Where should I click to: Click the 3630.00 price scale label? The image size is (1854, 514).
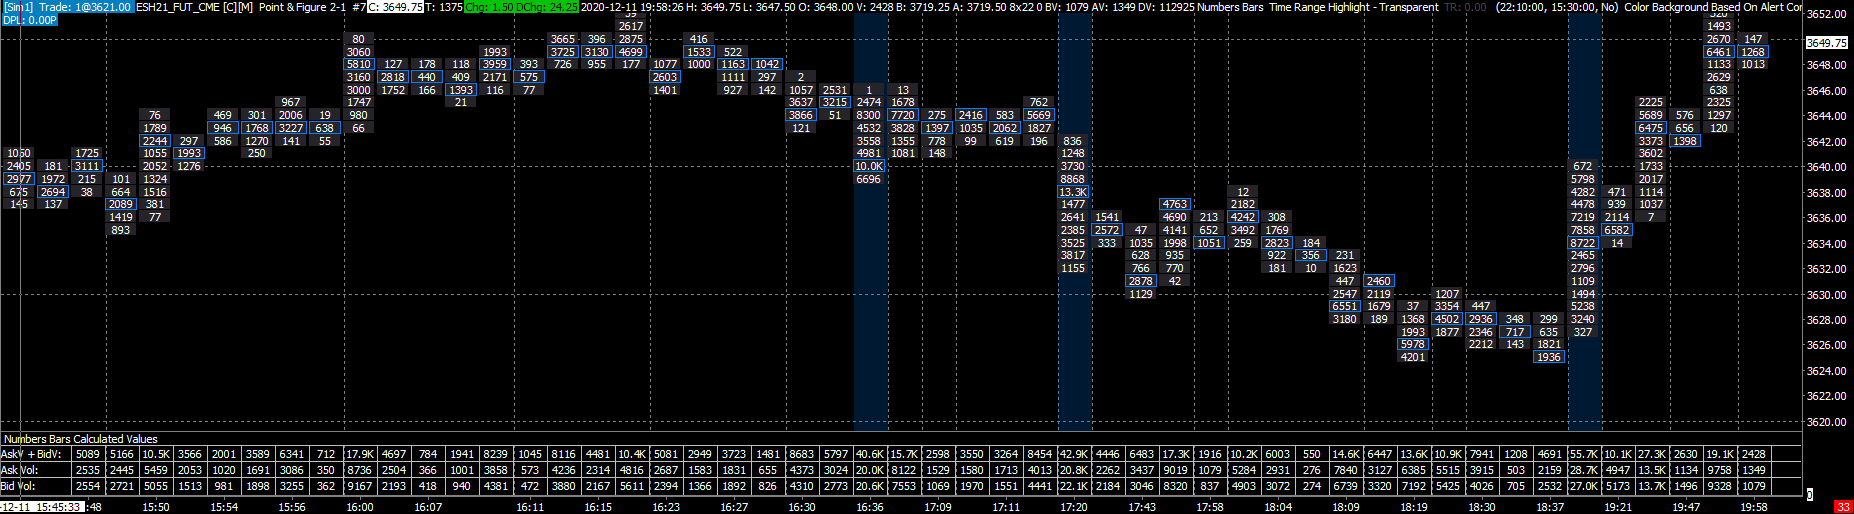[1827, 295]
